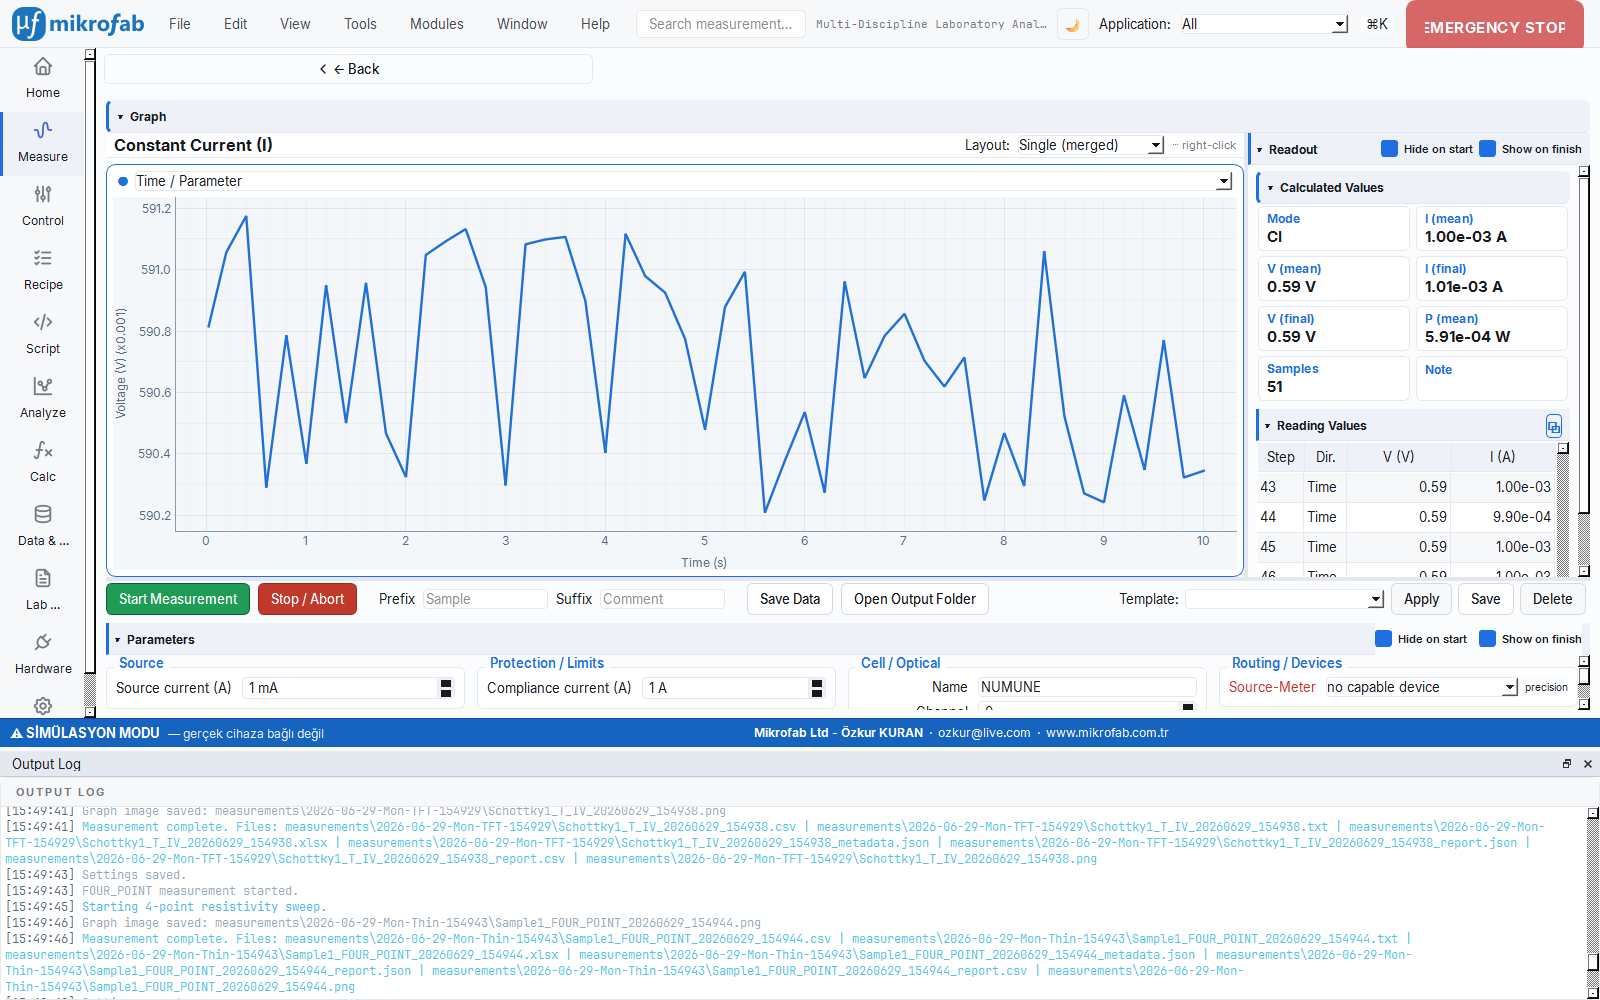The height and width of the screenshot is (1000, 1600).
Task: Open the Source-Meter device dropdown
Action: (x=1422, y=687)
